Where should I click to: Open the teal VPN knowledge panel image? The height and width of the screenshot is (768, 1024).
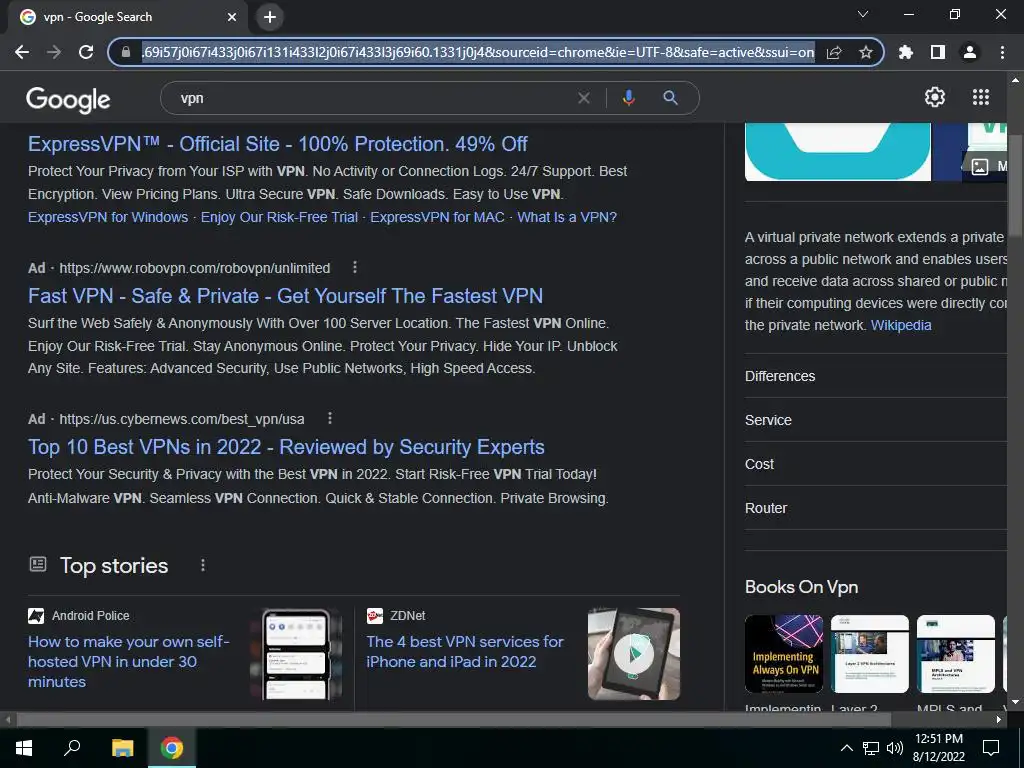coord(838,152)
